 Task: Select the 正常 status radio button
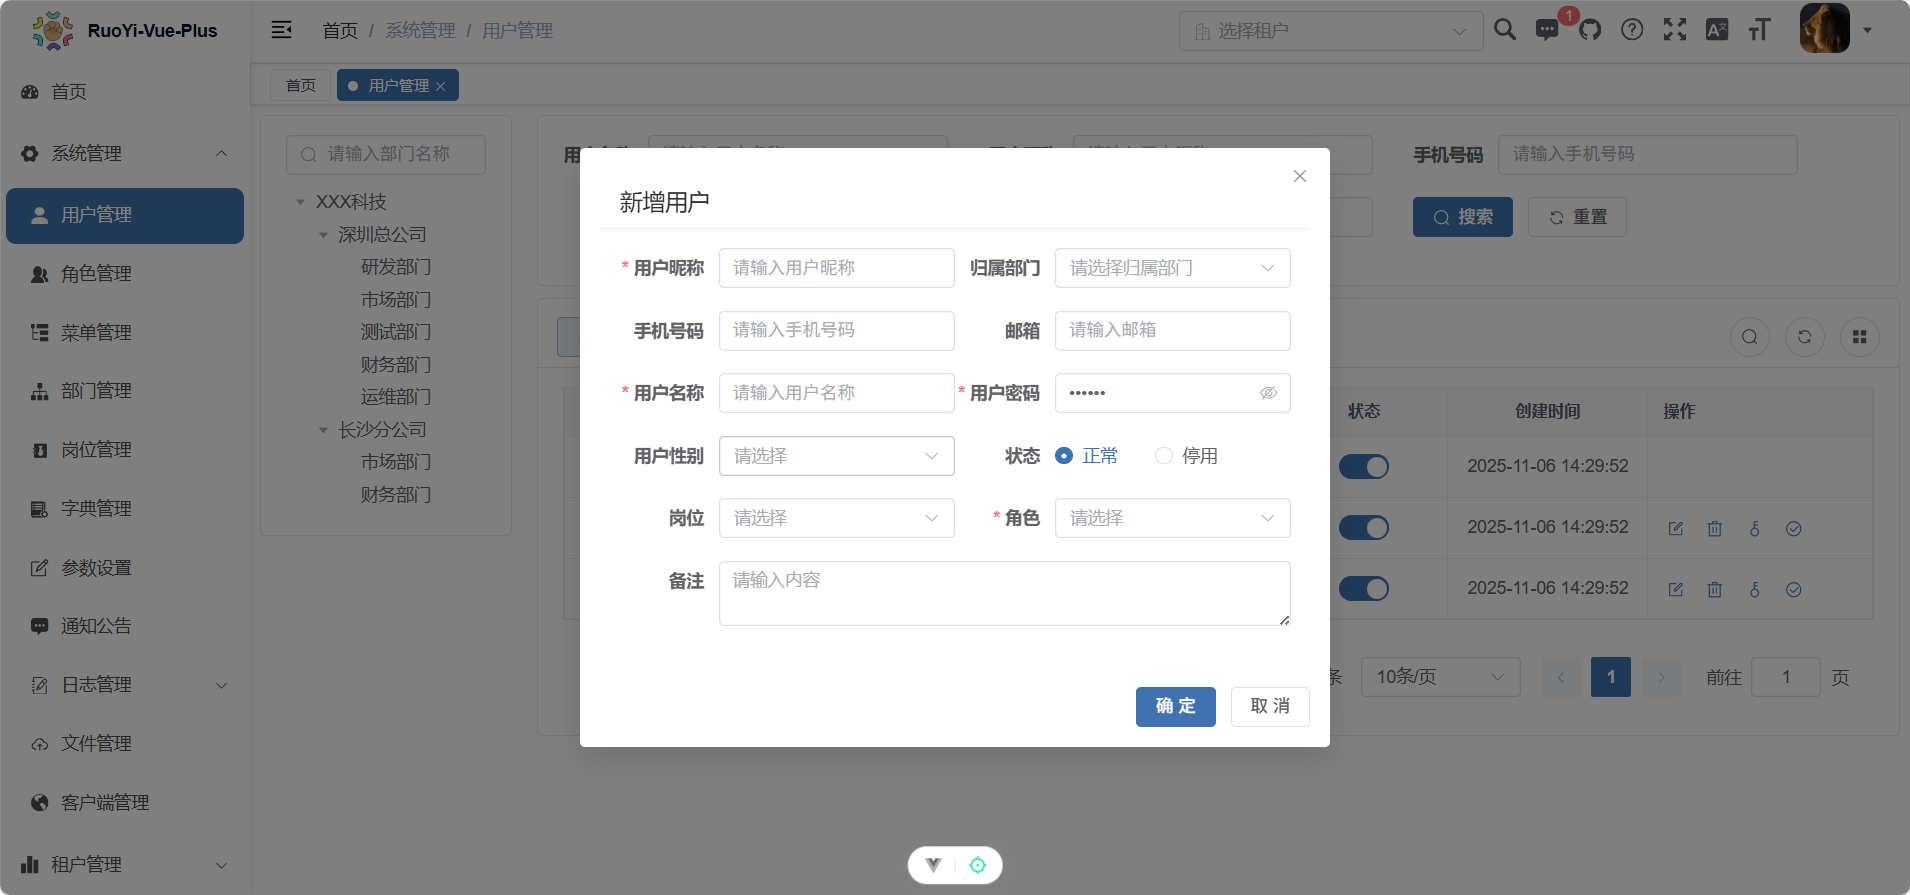click(1064, 456)
